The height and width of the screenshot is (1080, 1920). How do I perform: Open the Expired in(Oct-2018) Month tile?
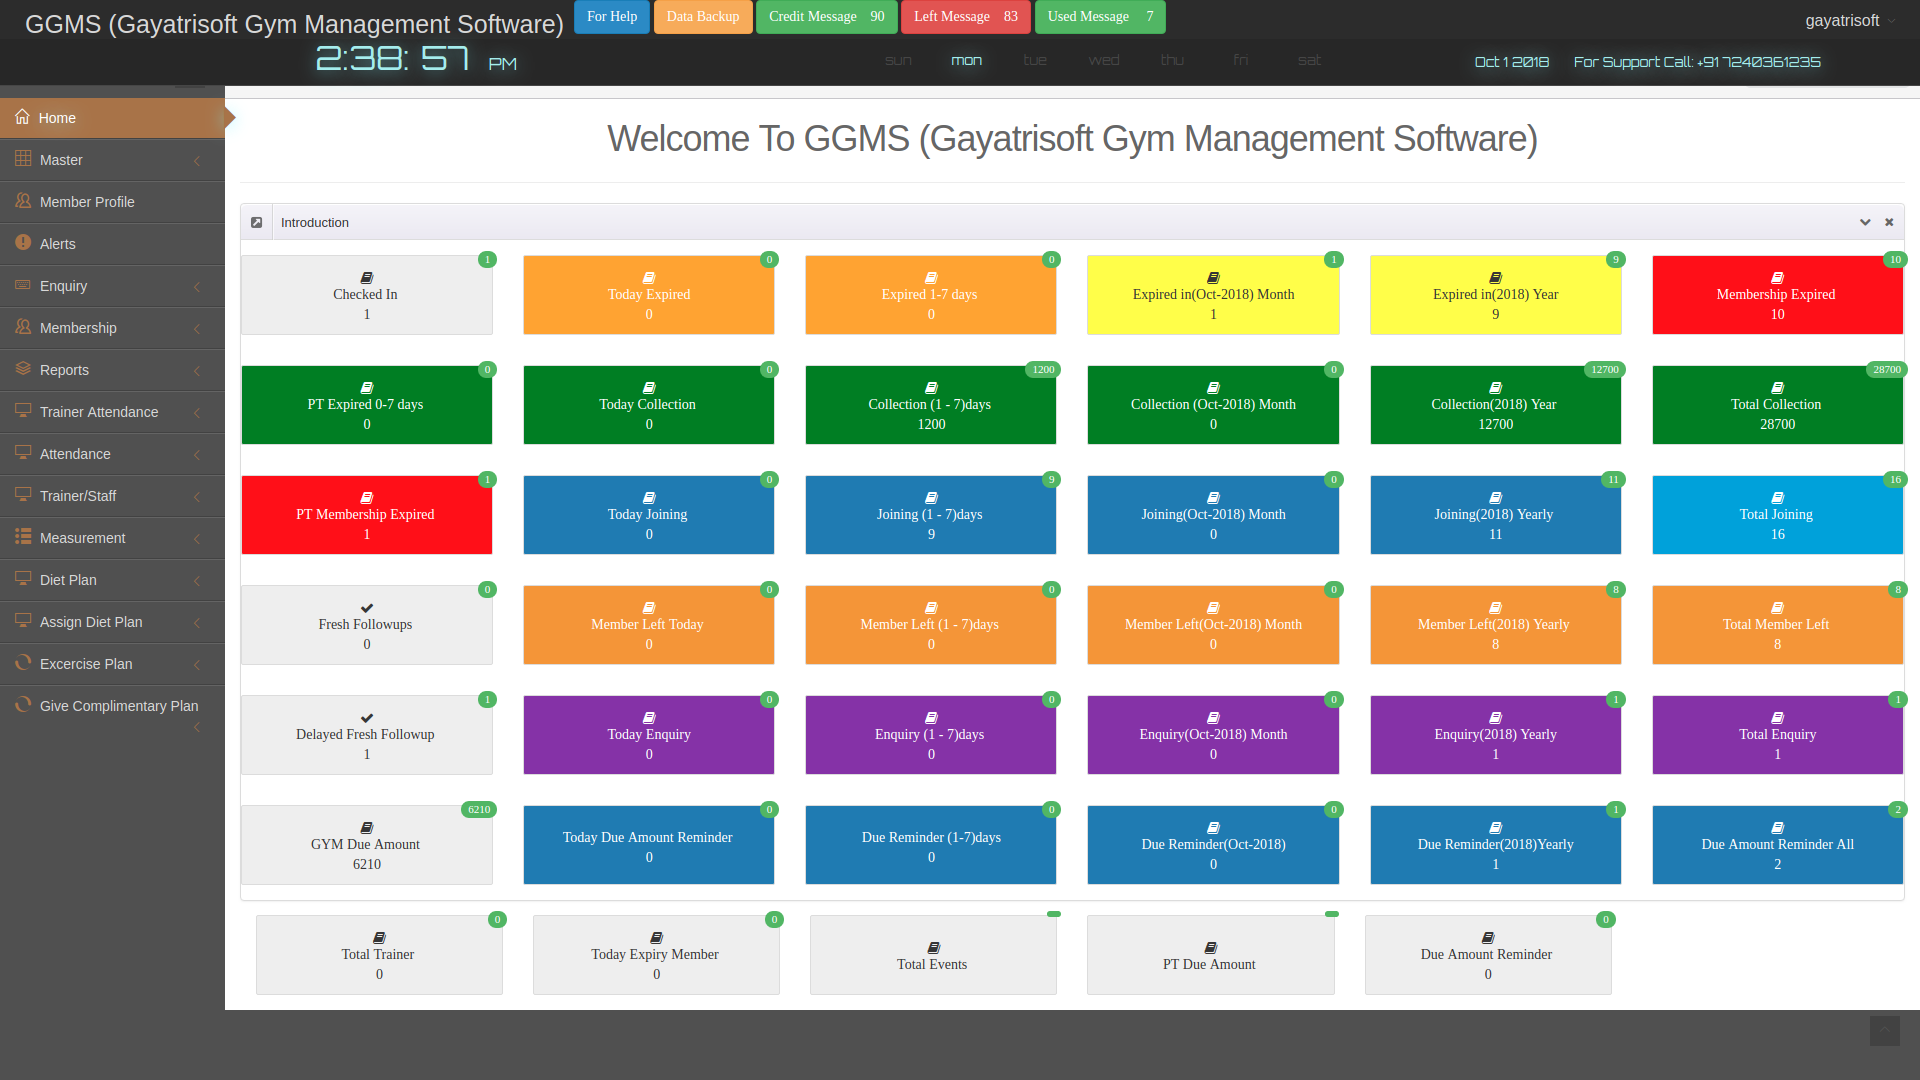click(1213, 295)
